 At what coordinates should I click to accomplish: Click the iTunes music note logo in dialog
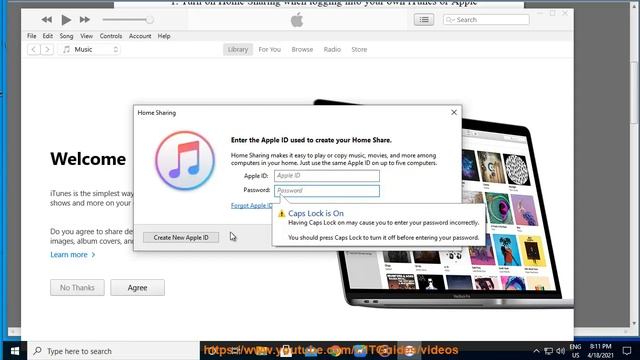185,160
